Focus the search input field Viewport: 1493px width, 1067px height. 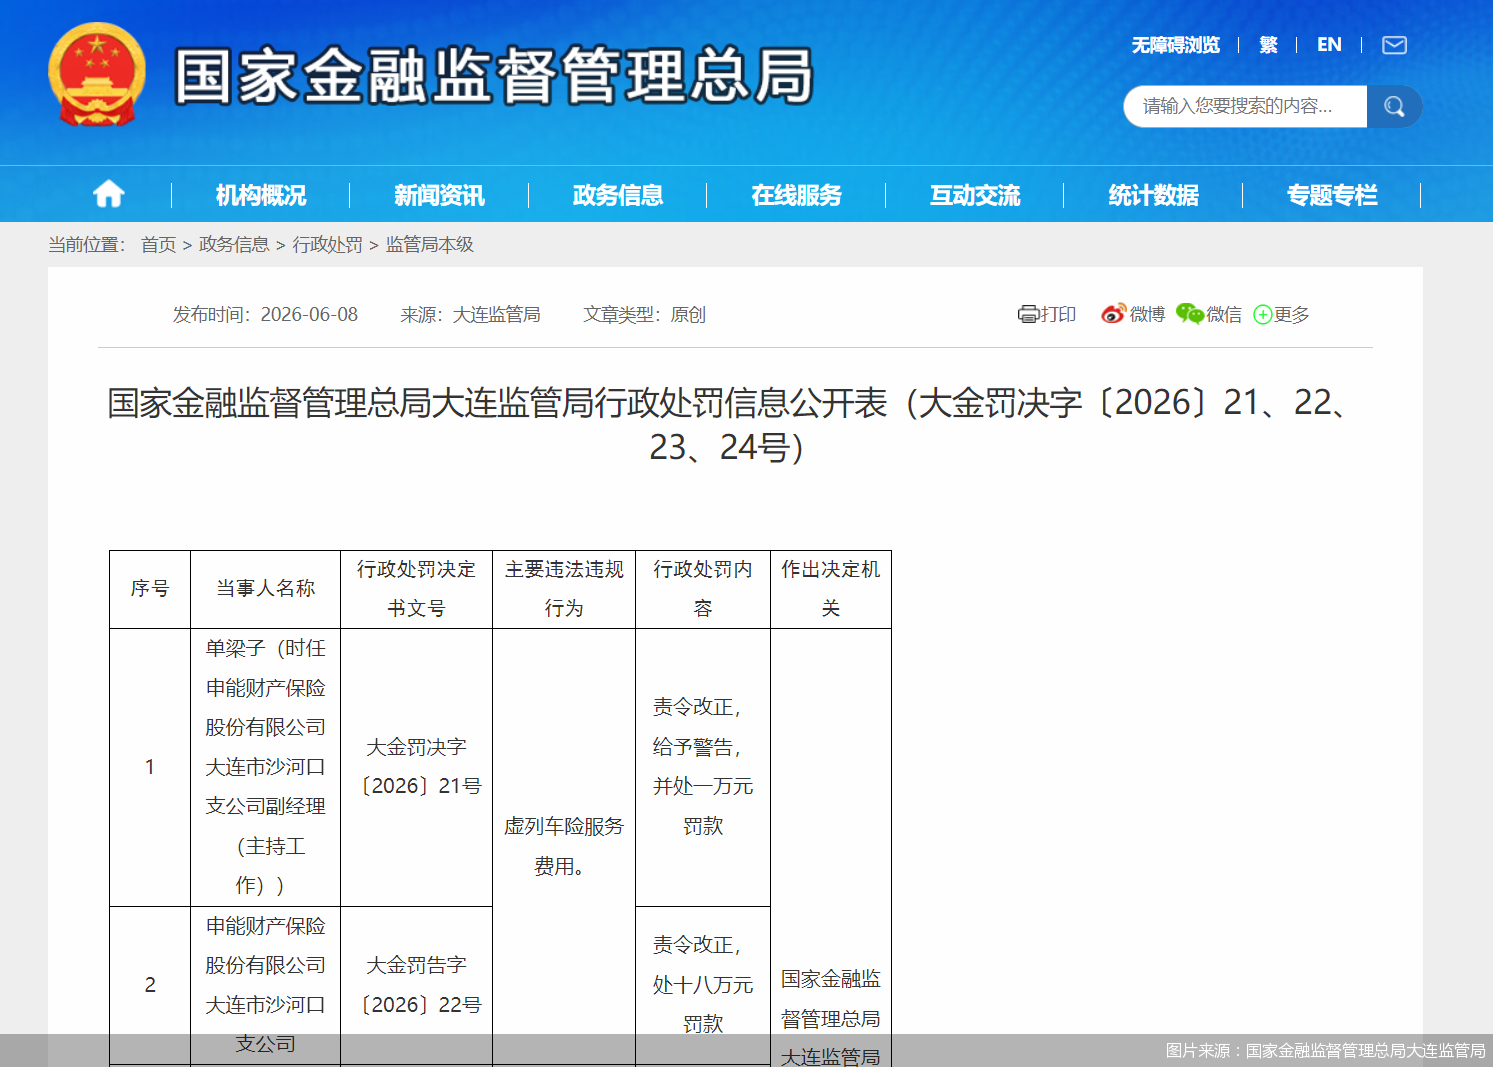pyautogui.click(x=1245, y=106)
